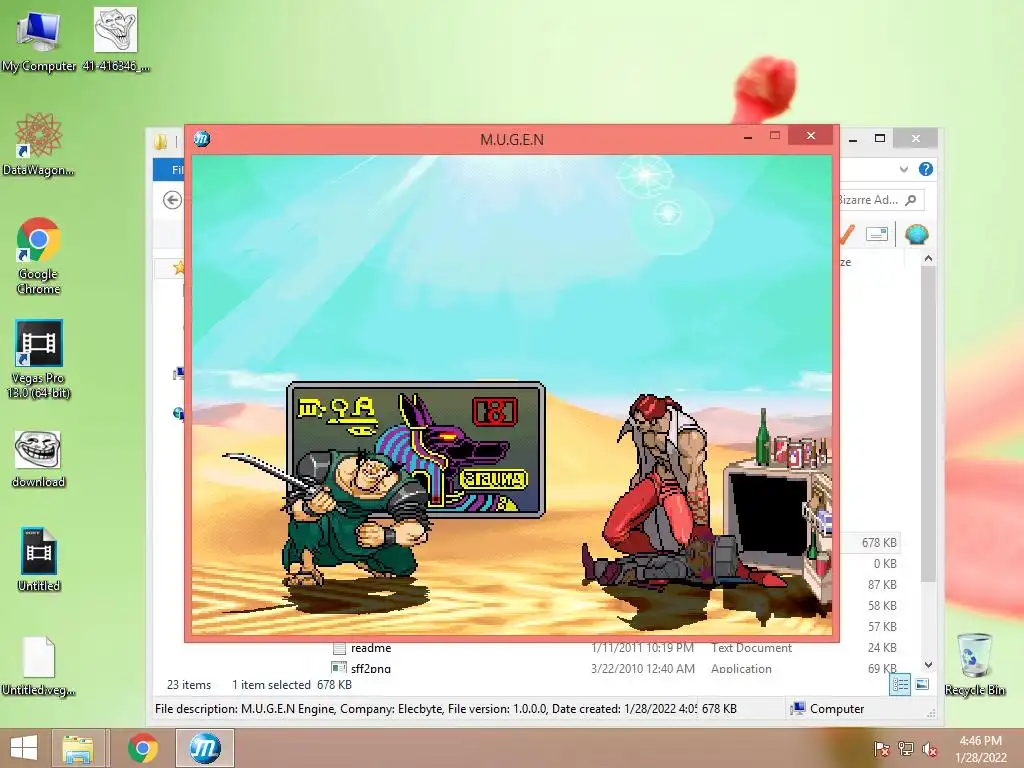The height and width of the screenshot is (768, 1024).
Task: Launch the DataWagon desktop shortcut
Action: [38, 144]
